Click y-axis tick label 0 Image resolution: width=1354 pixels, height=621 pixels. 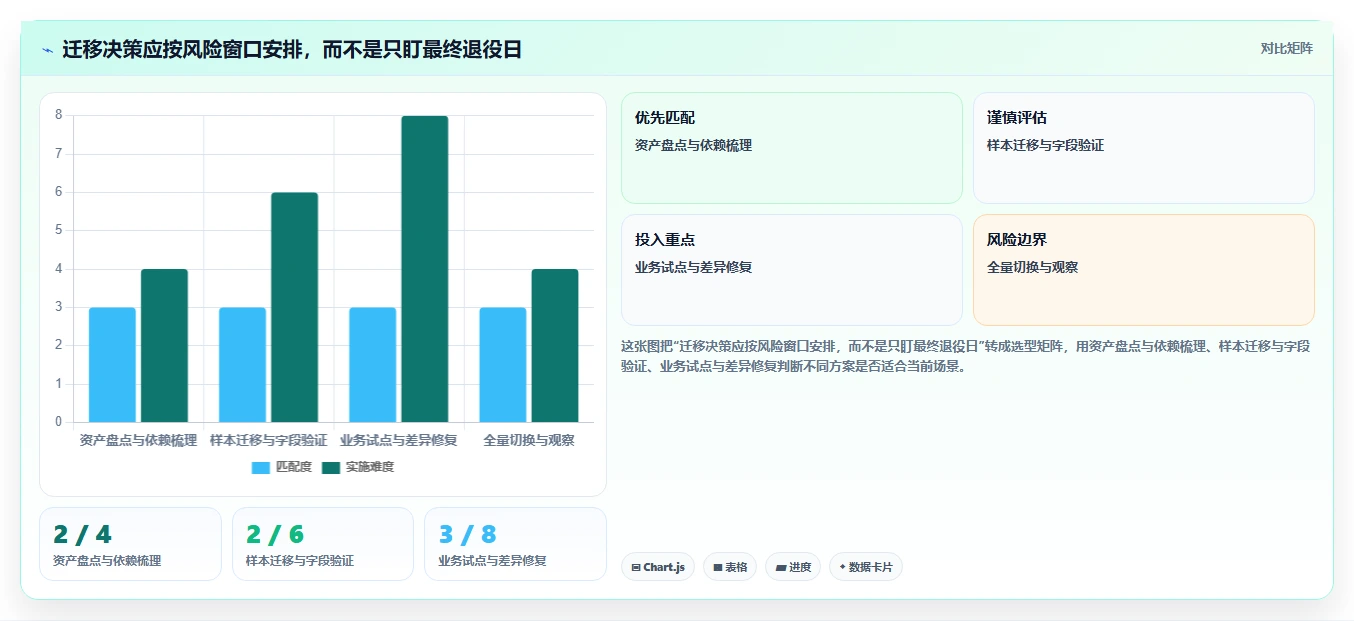[x=59, y=422]
